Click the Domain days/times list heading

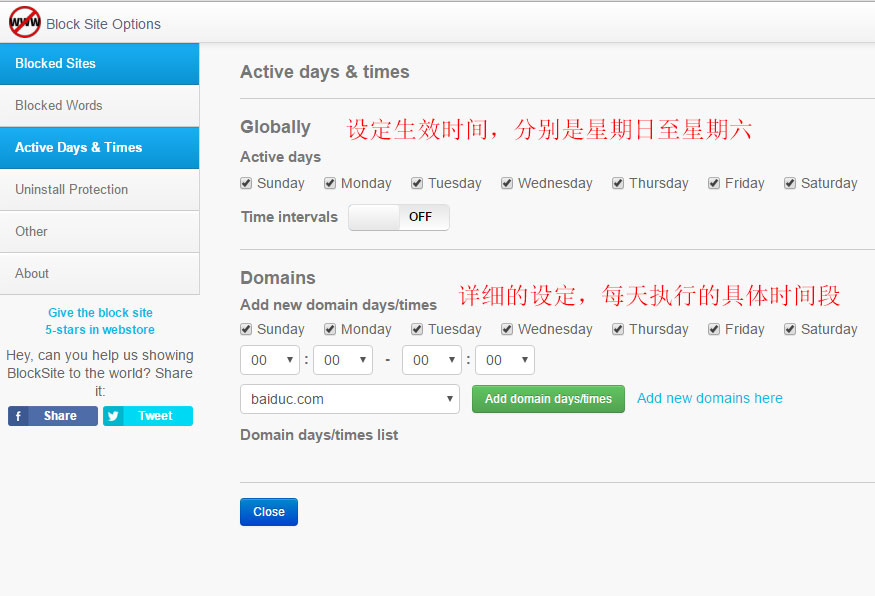(319, 435)
